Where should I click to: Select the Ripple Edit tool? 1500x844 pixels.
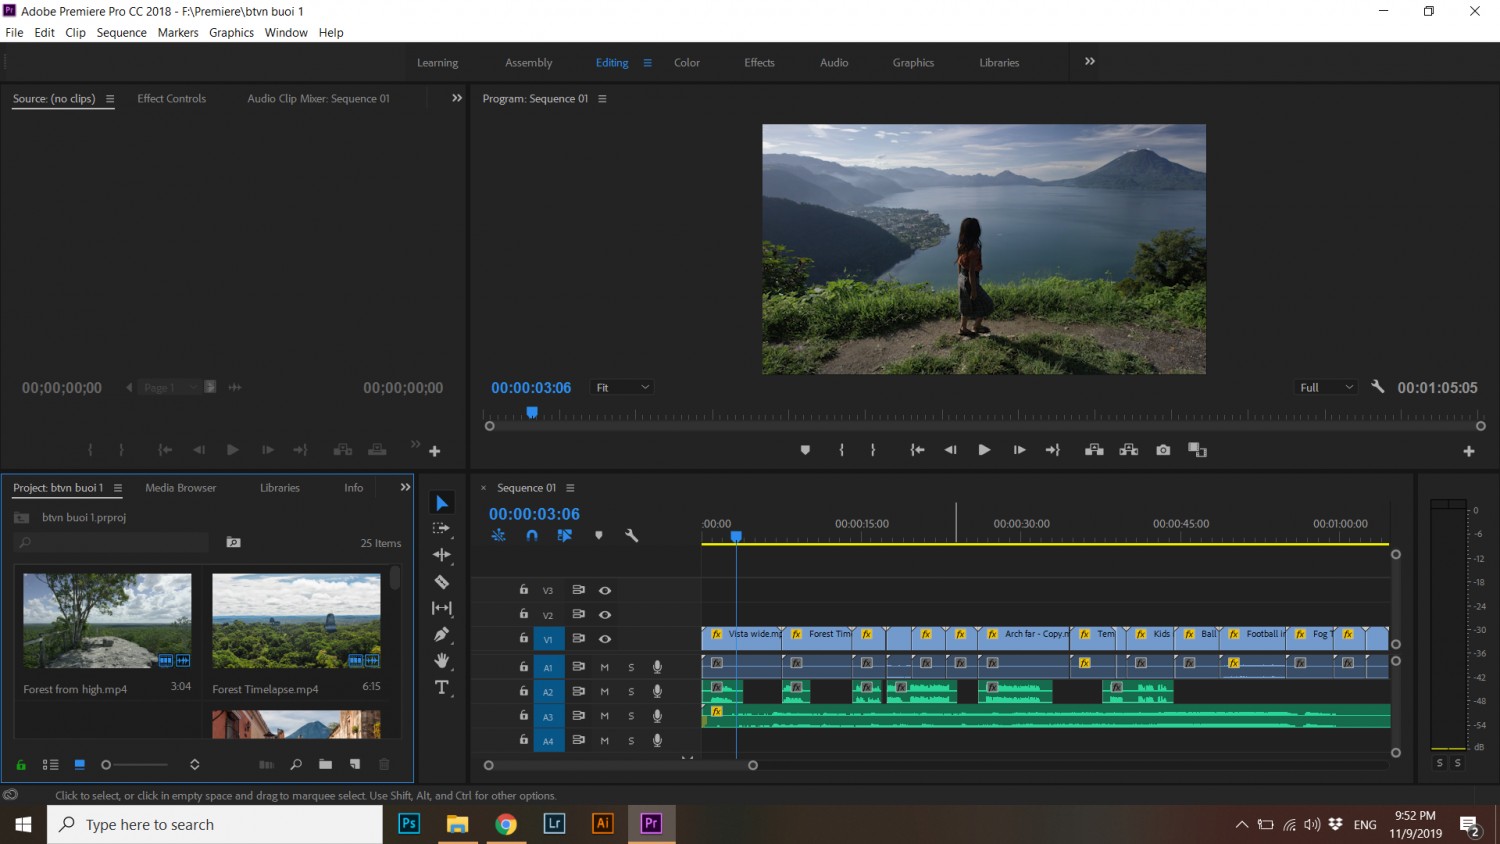tap(442, 555)
